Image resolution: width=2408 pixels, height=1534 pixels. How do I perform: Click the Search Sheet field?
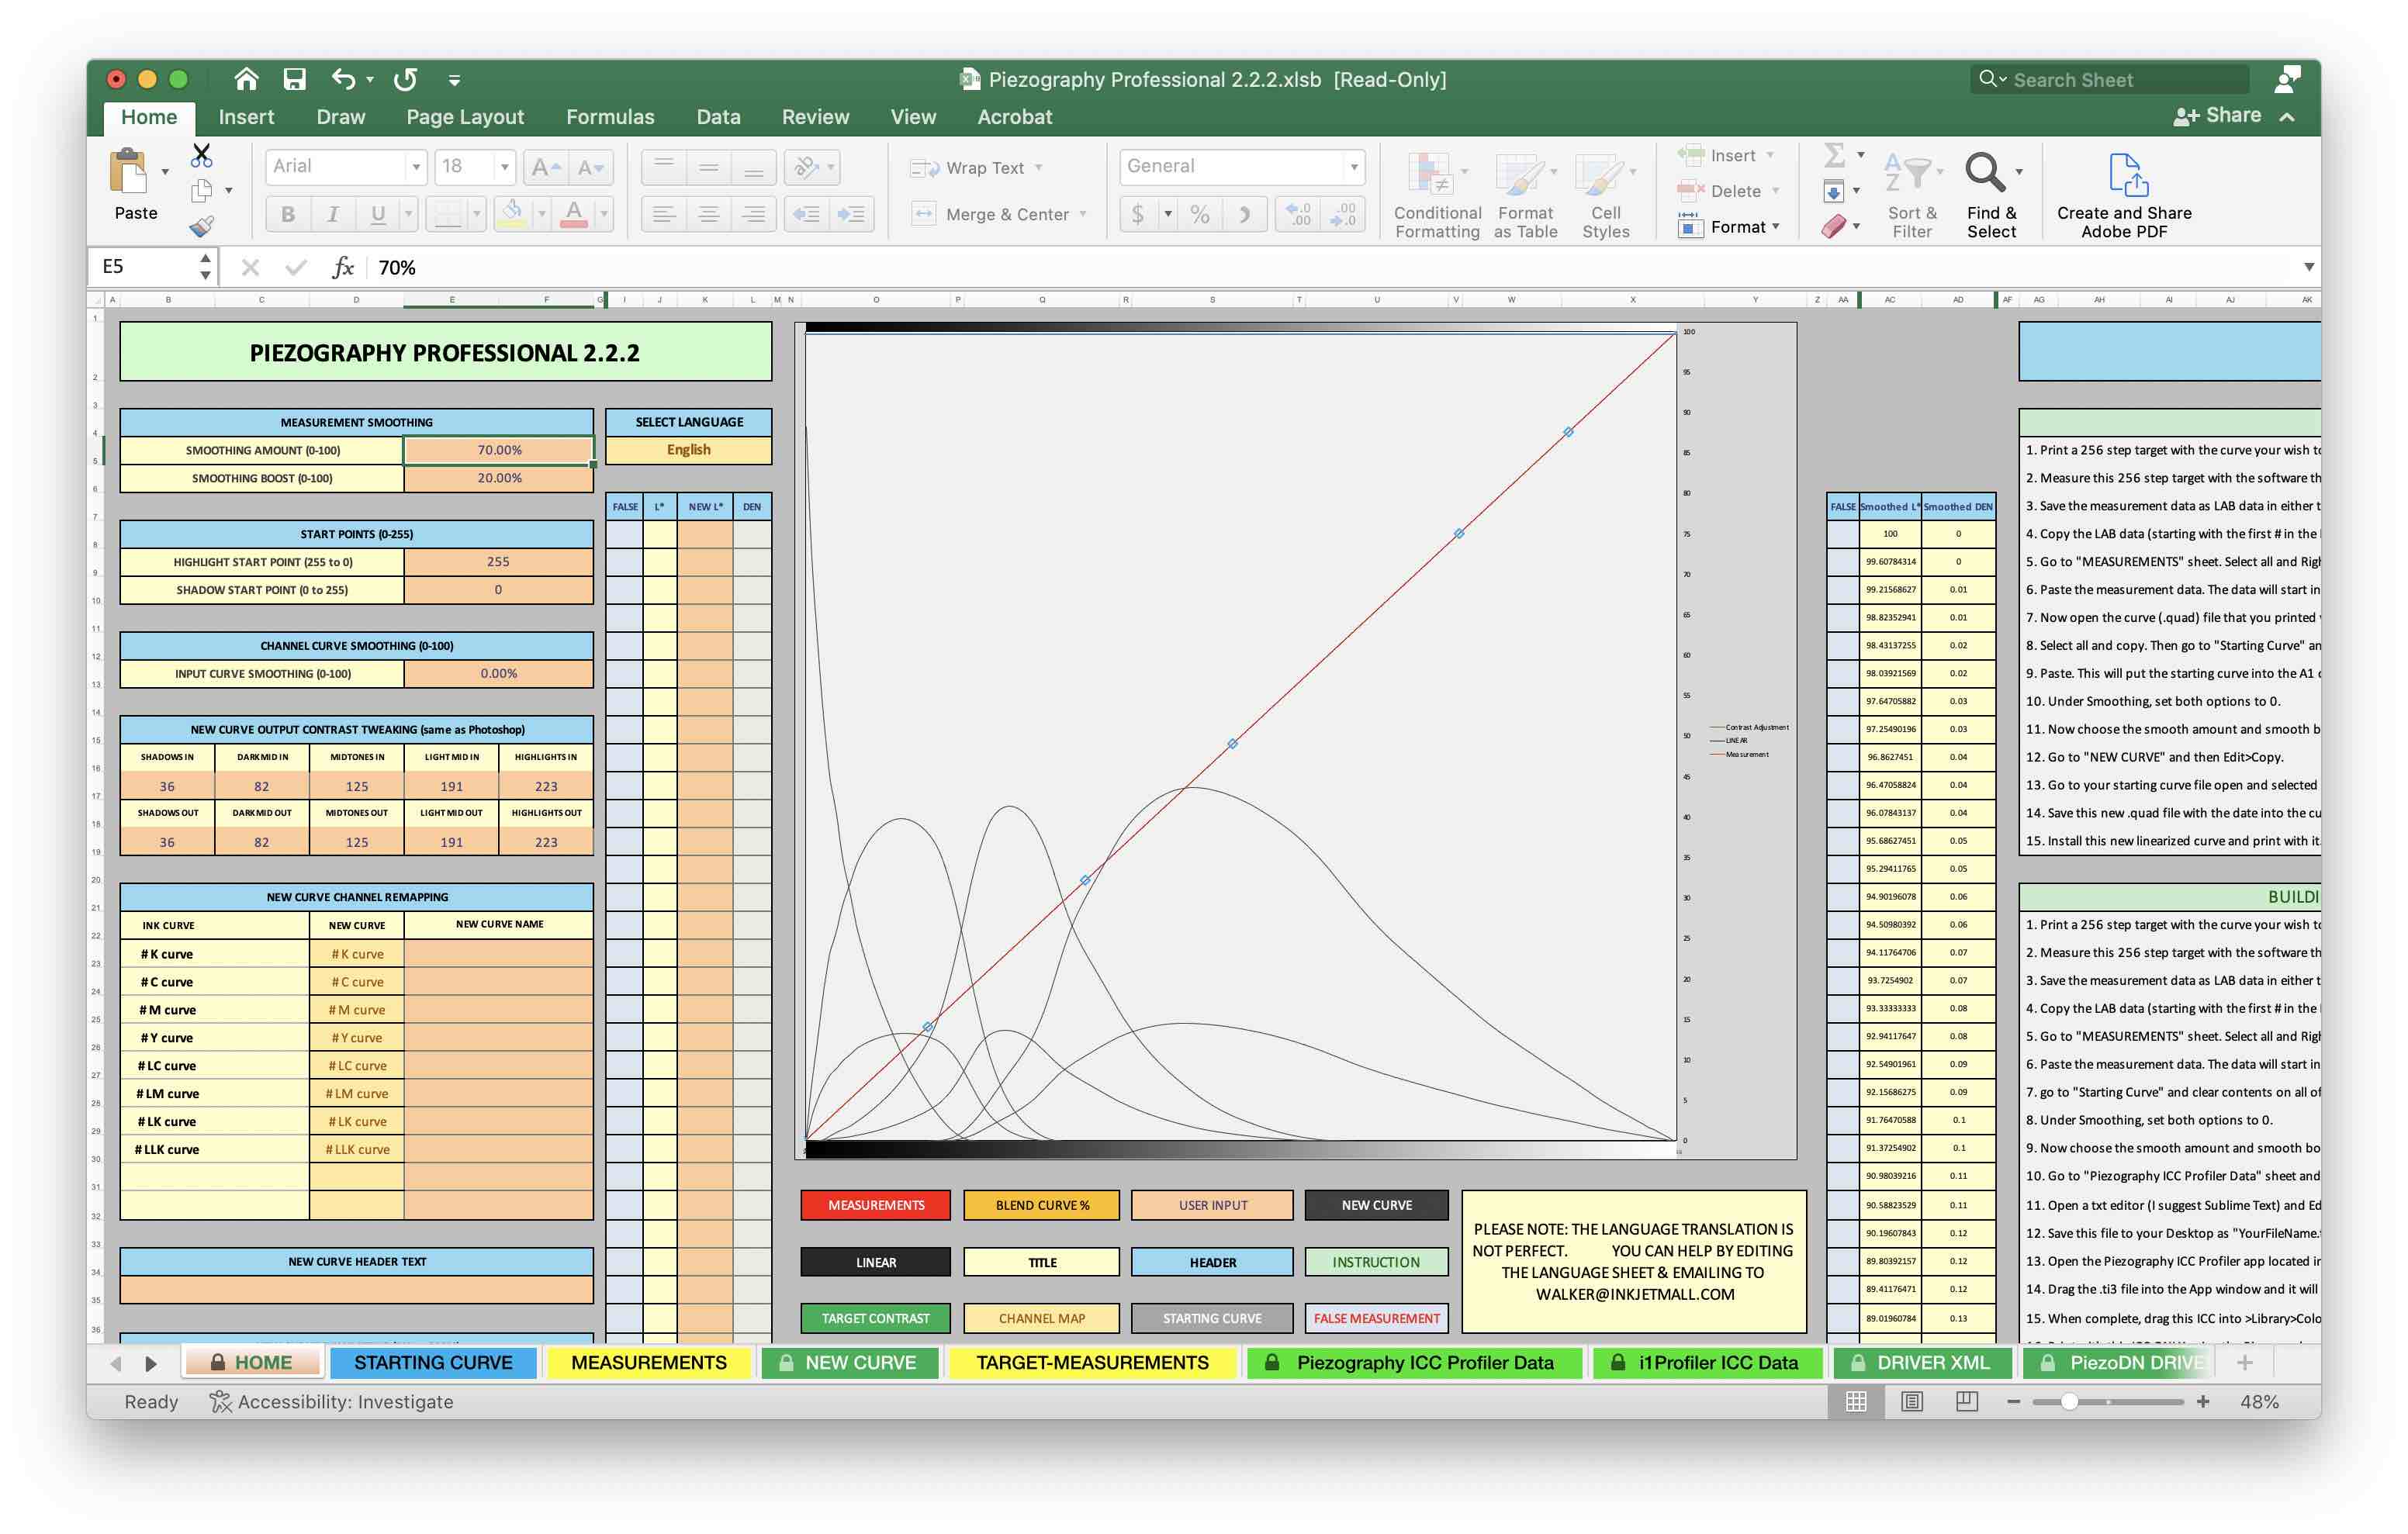click(2110, 79)
